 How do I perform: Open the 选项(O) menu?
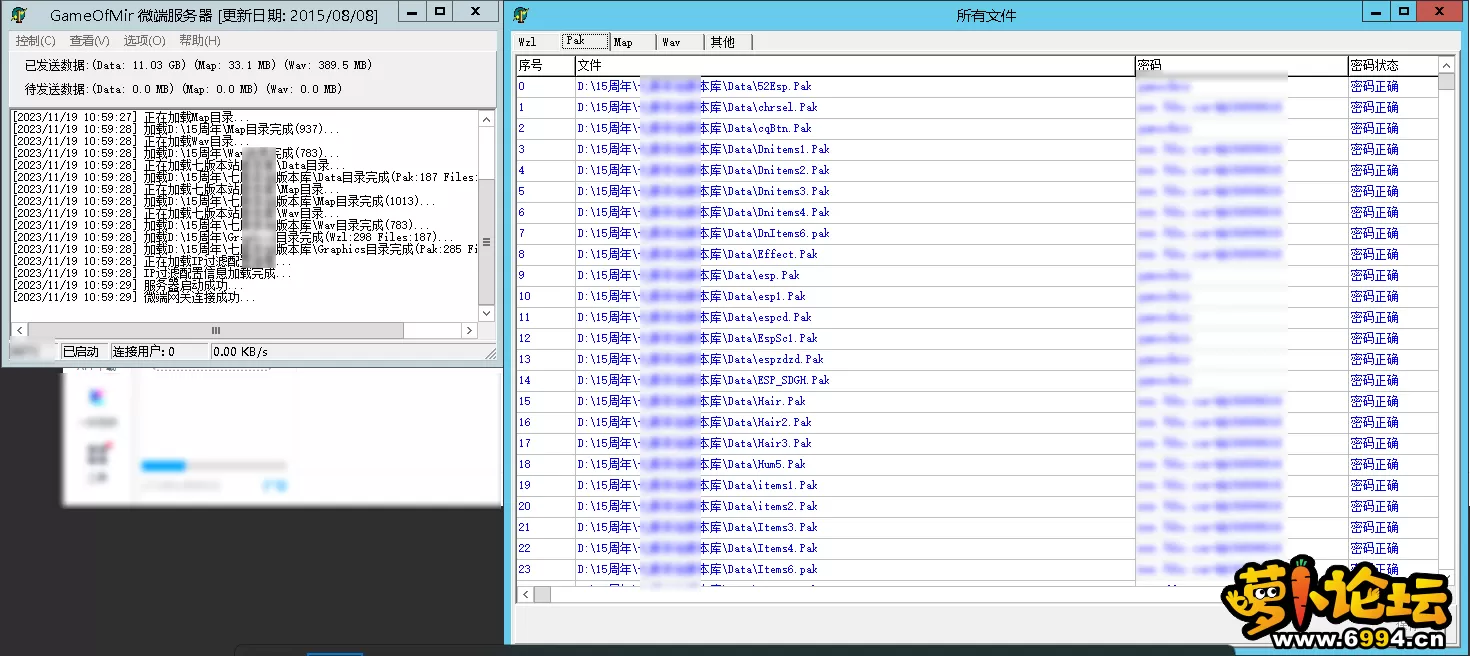[144, 41]
